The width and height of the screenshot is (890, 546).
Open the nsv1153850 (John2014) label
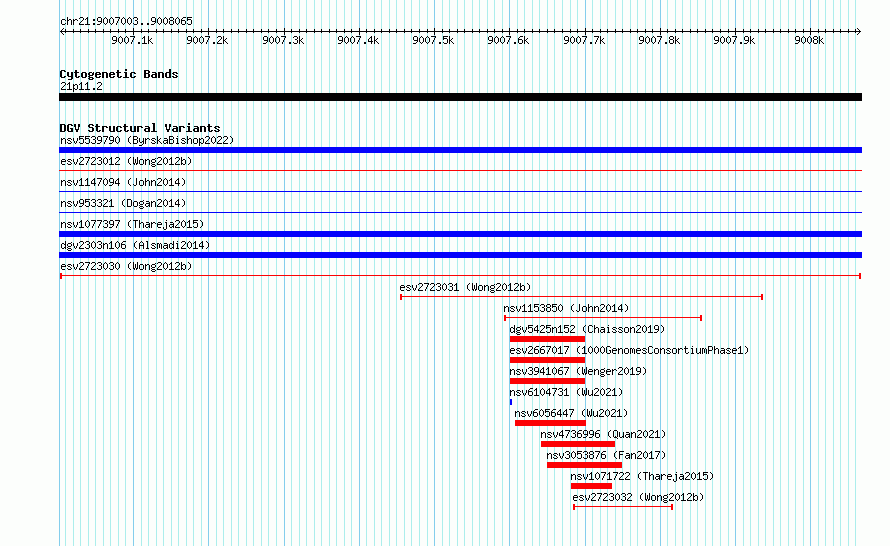coord(566,308)
